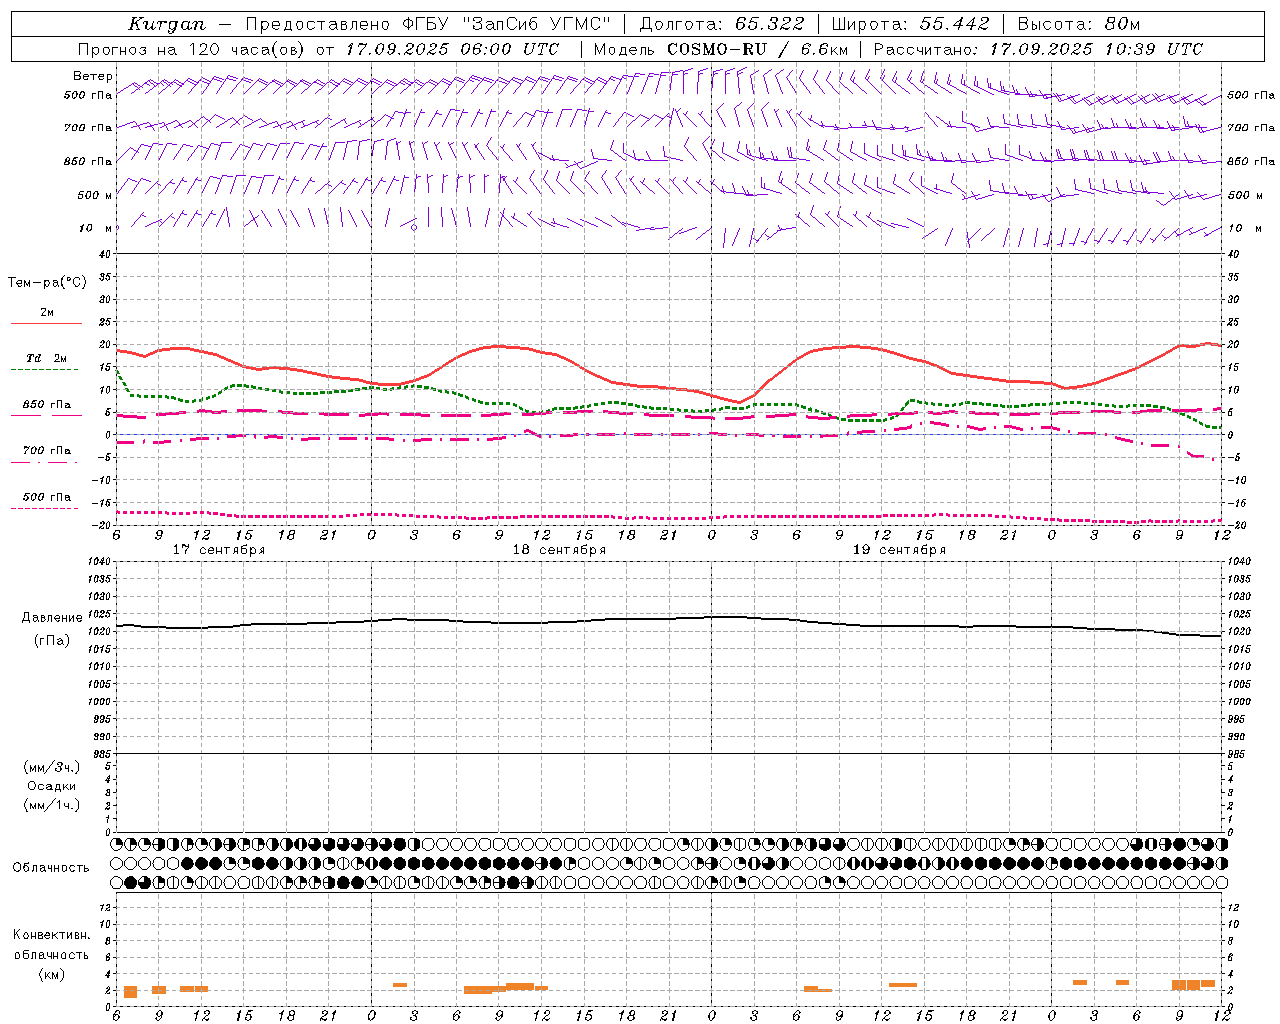Click the "Td 2м" dew point legend label

tap(46, 358)
